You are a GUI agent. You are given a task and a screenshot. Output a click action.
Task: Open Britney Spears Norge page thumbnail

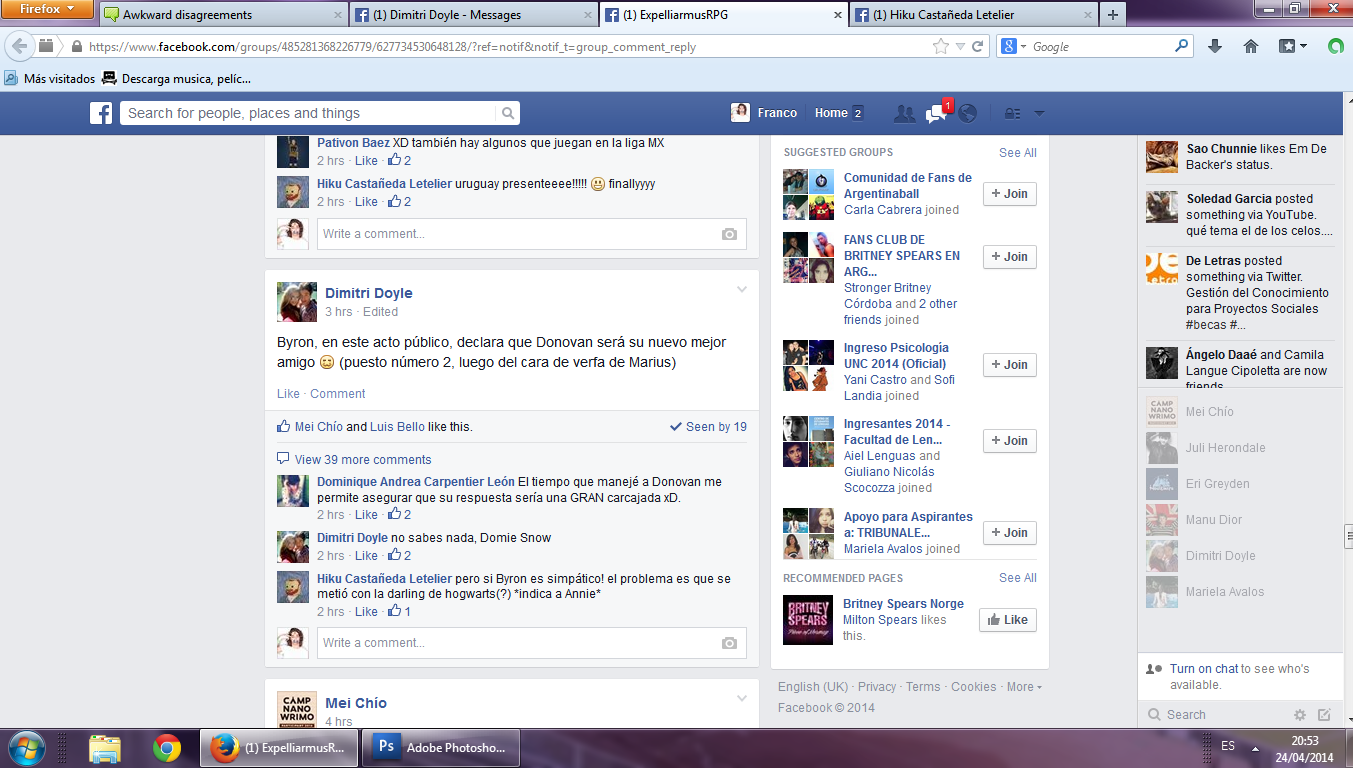[x=807, y=620]
